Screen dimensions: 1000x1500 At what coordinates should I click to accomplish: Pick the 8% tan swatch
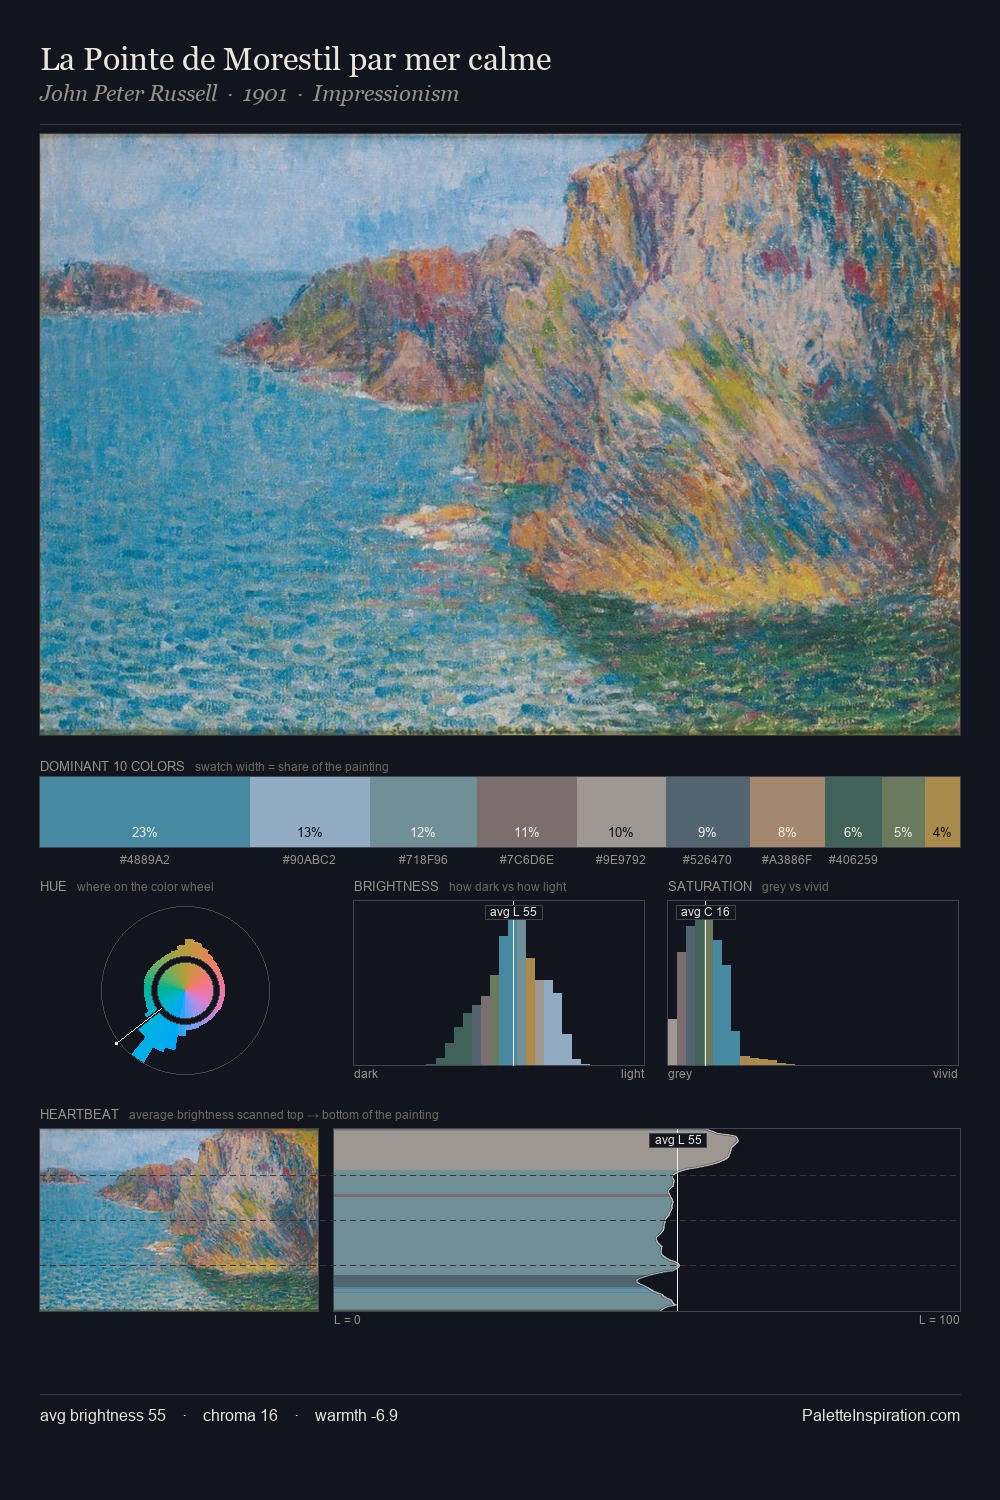pyautogui.click(x=787, y=812)
